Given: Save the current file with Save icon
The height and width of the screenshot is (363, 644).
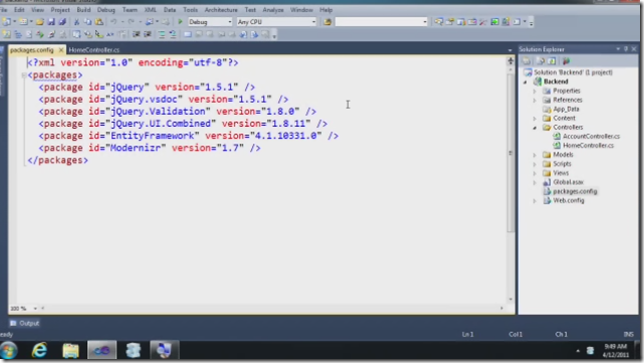Looking at the screenshot, I should pos(51,22).
